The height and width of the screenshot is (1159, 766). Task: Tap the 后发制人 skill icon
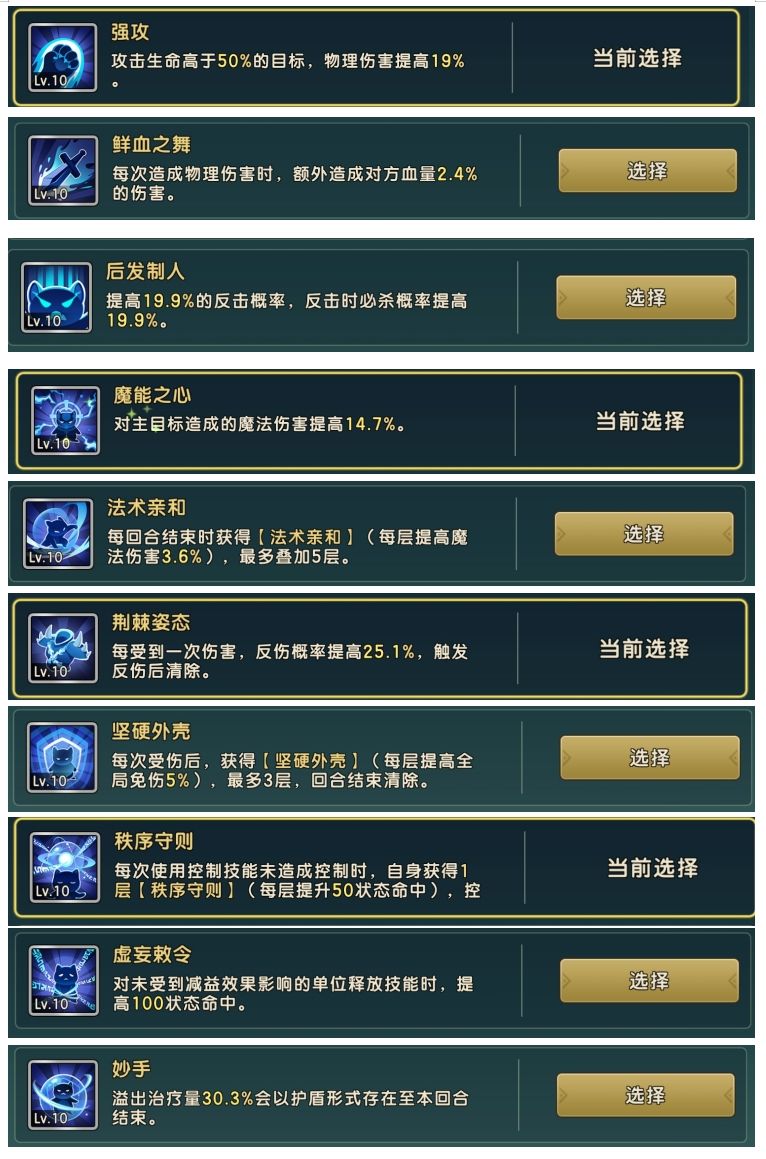click(57, 297)
